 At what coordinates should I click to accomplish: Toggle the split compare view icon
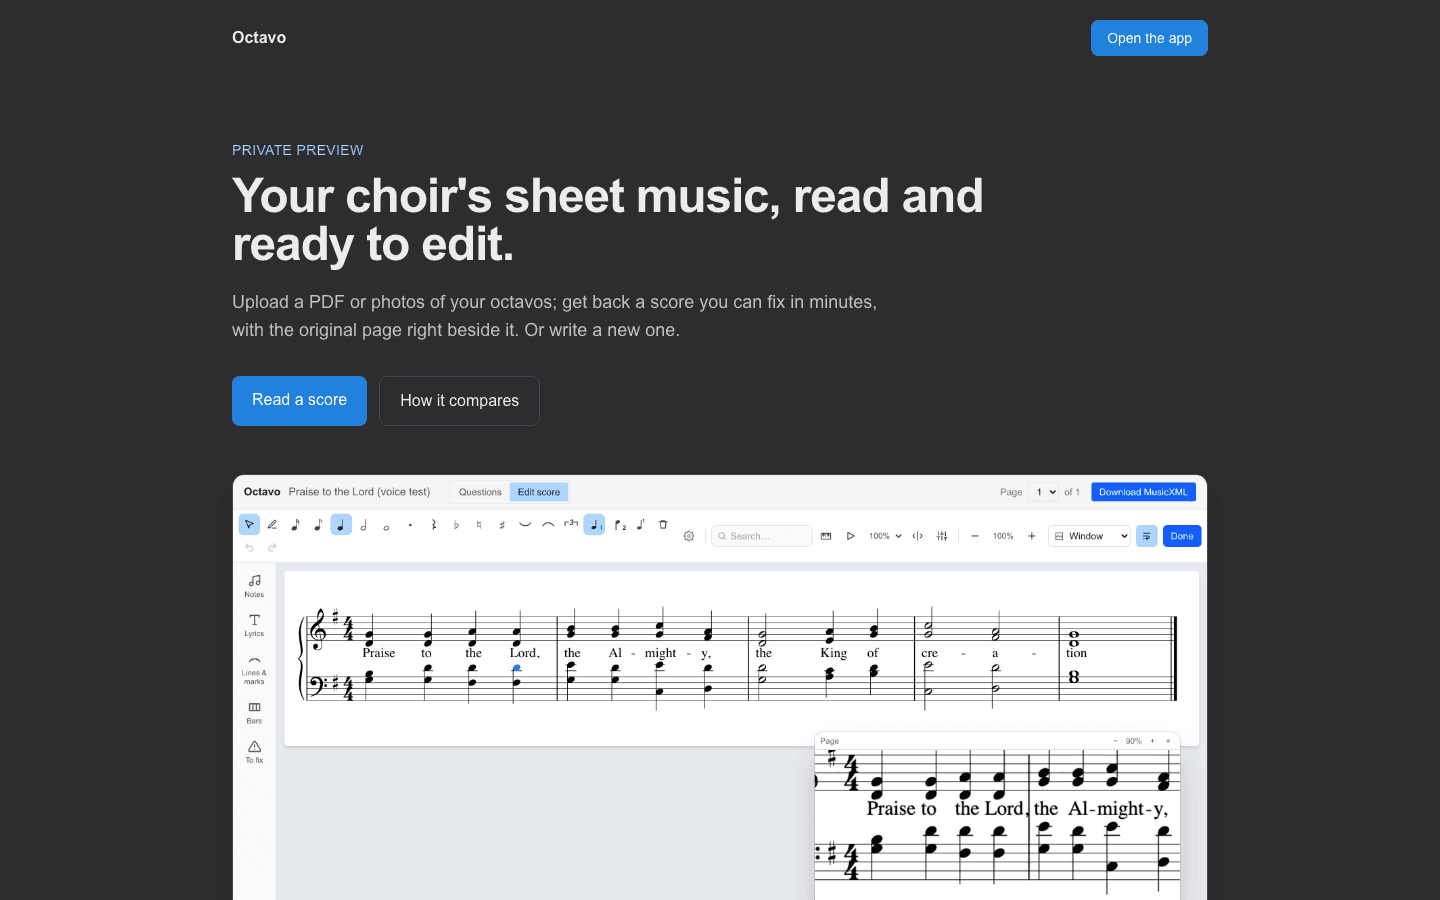pos(917,536)
